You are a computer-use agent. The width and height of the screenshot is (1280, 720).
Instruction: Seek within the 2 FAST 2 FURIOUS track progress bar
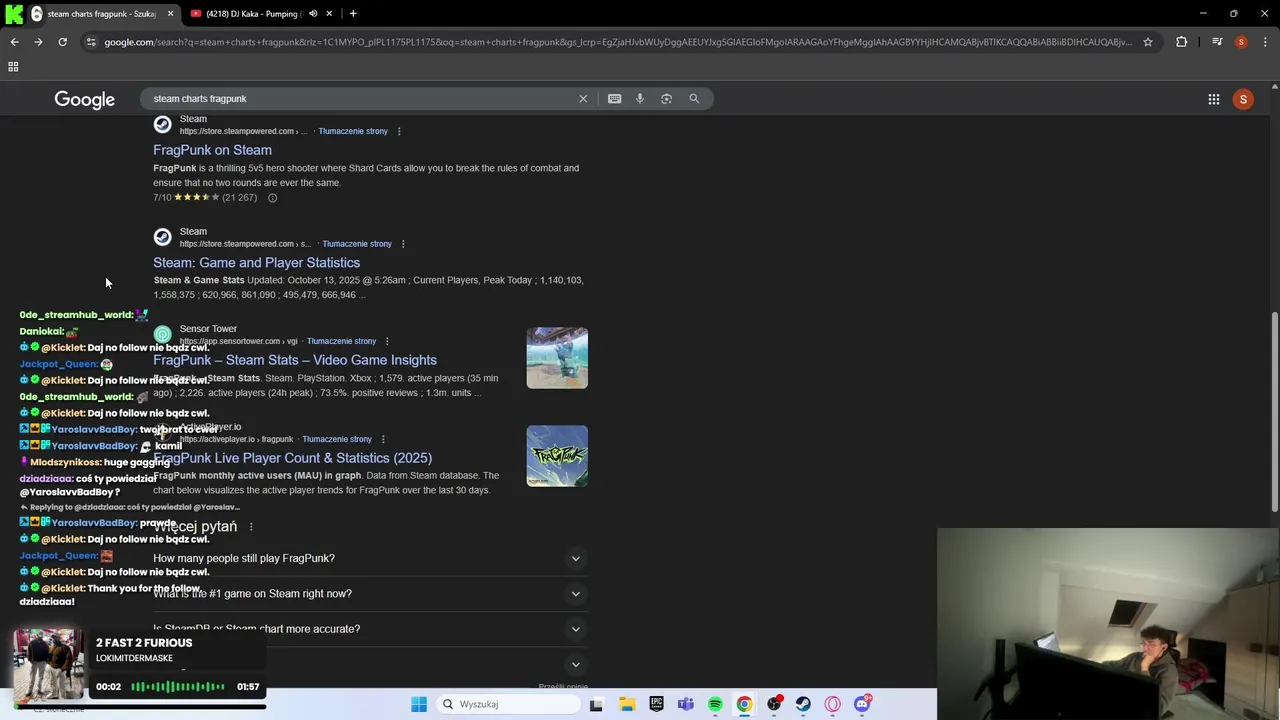pyautogui.click(x=140, y=707)
